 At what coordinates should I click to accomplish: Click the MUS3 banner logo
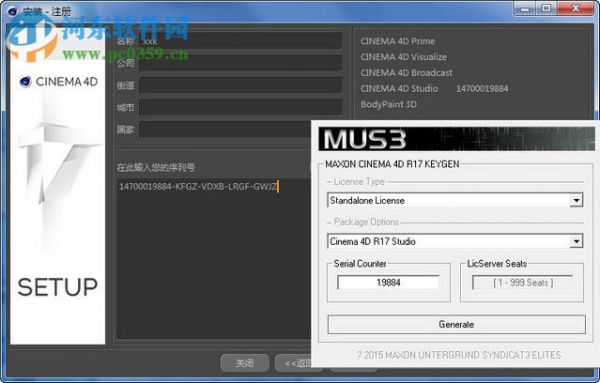click(x=365, y=139)
